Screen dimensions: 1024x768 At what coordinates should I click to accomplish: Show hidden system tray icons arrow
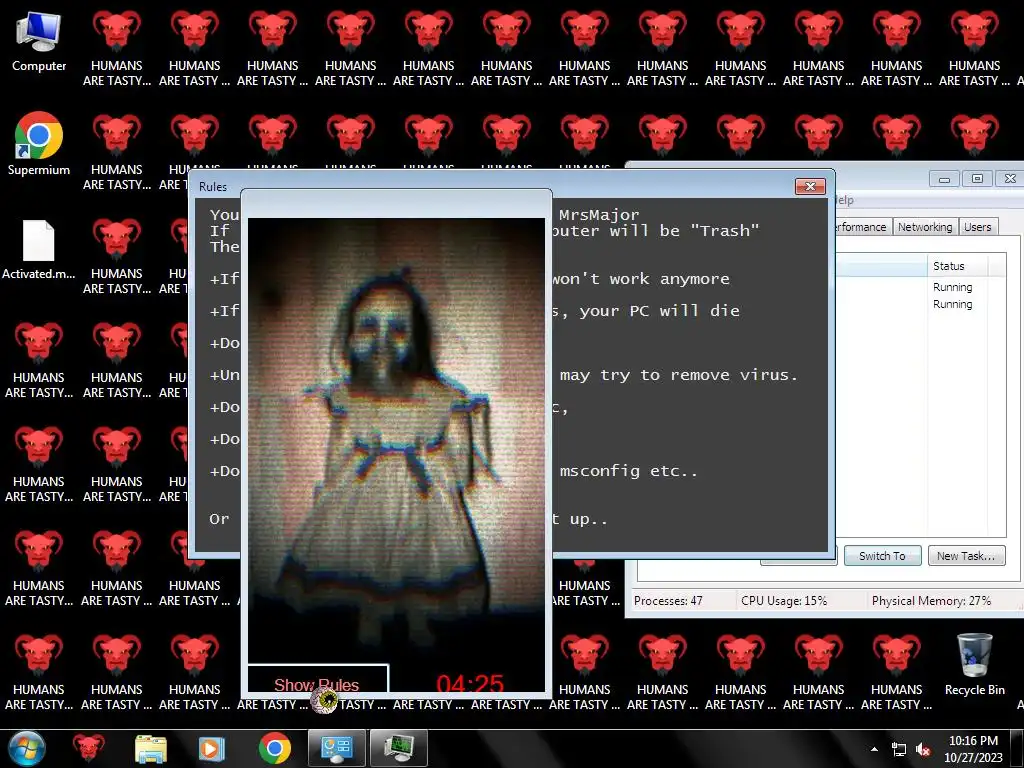[x=874, y=749]
